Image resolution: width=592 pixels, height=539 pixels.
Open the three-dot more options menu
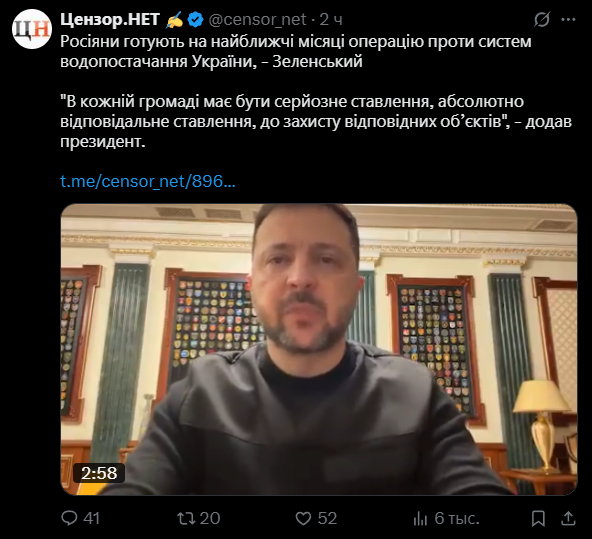tap(569, 19)
